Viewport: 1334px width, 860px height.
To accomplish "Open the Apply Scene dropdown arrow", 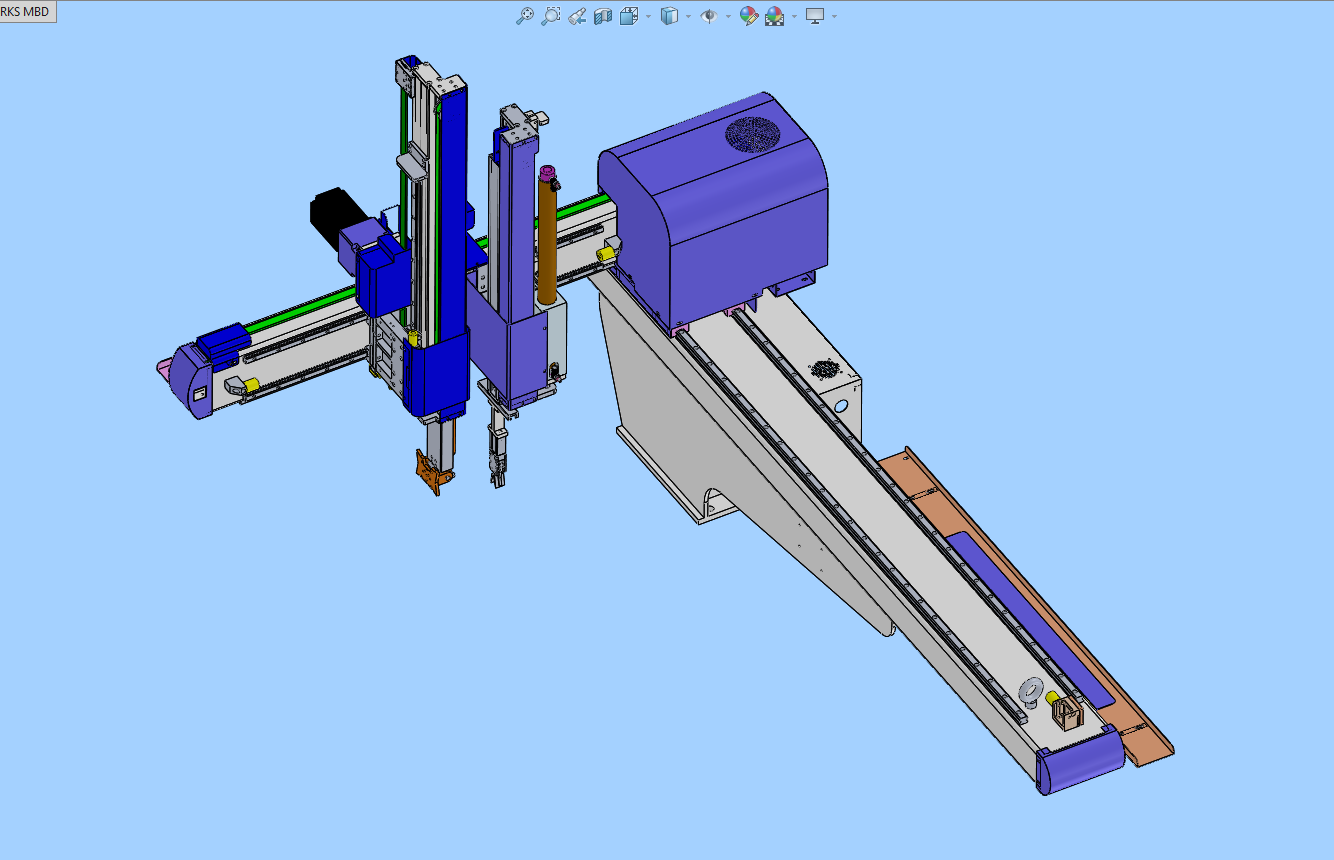I will click(794, 16).
